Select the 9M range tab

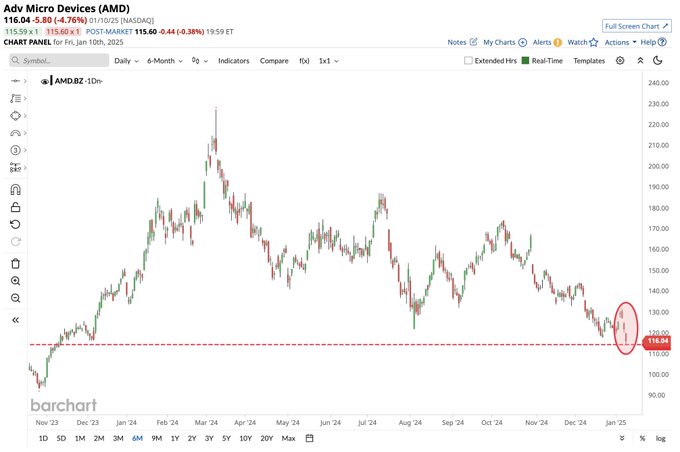point(157,438)
